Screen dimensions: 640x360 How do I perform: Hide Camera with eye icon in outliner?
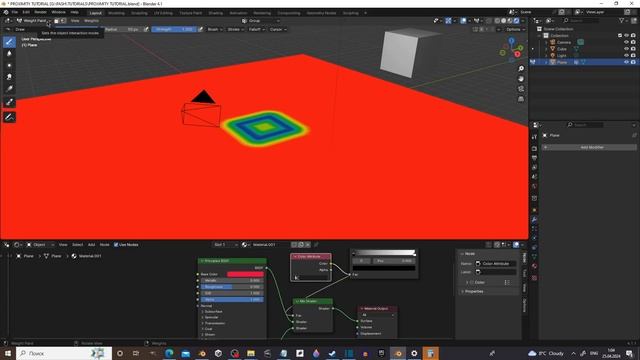[x=627, y=42]
